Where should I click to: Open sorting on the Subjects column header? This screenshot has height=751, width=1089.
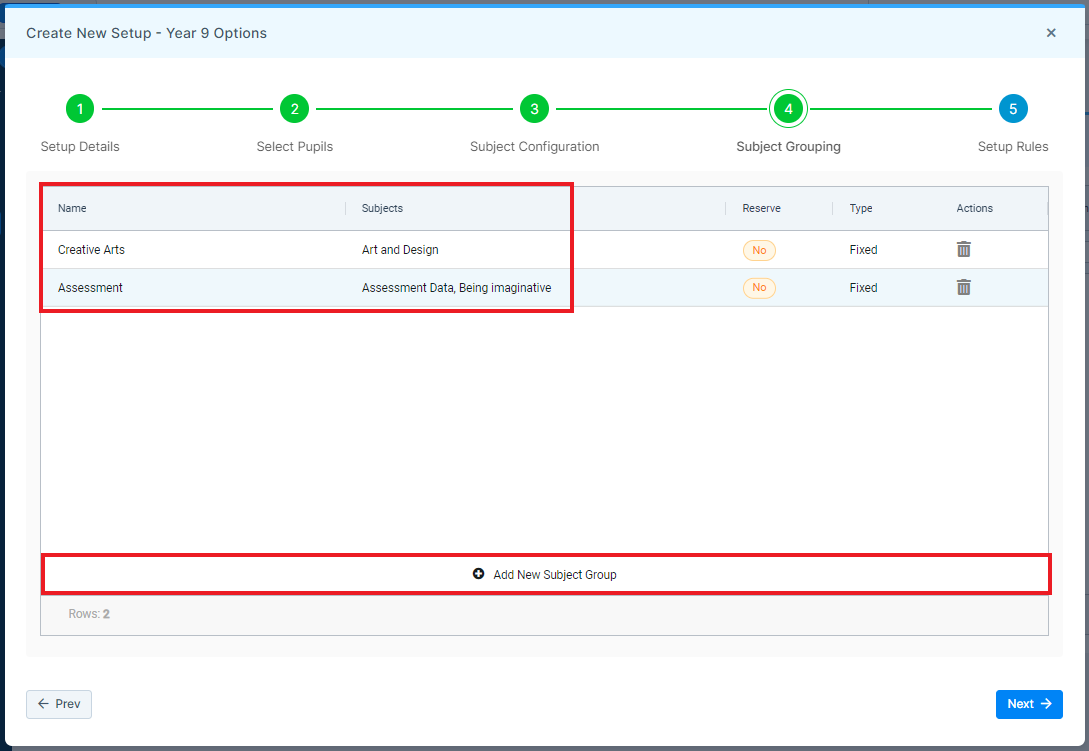[381, 208]
